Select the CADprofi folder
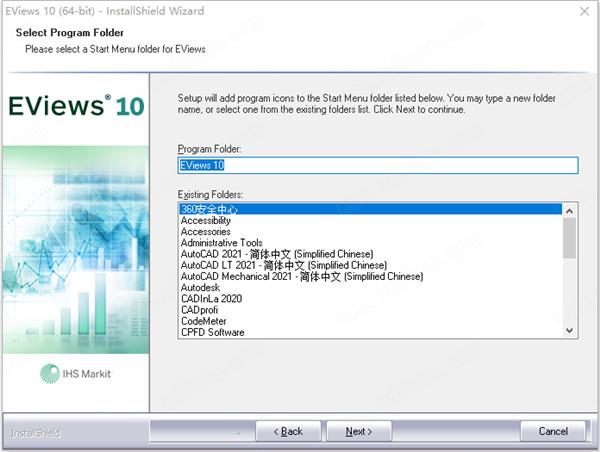 coord(370,310)
